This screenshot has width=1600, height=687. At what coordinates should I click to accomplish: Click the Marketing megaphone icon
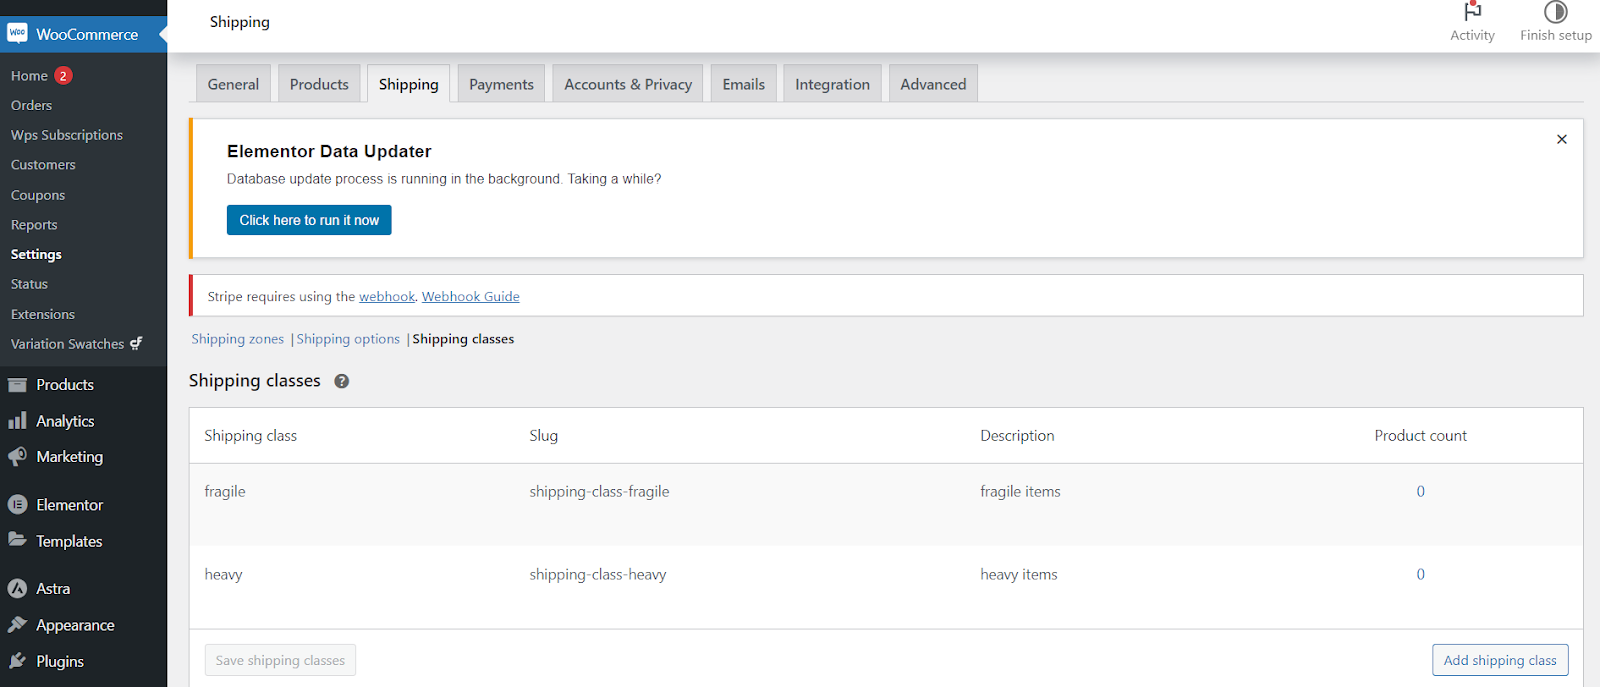coord(17,457)
